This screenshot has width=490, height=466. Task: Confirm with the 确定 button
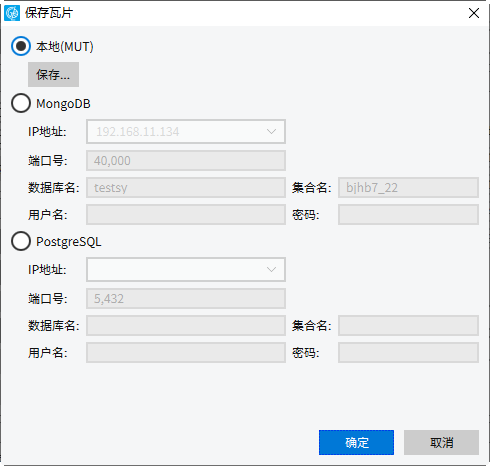point(356,442)
